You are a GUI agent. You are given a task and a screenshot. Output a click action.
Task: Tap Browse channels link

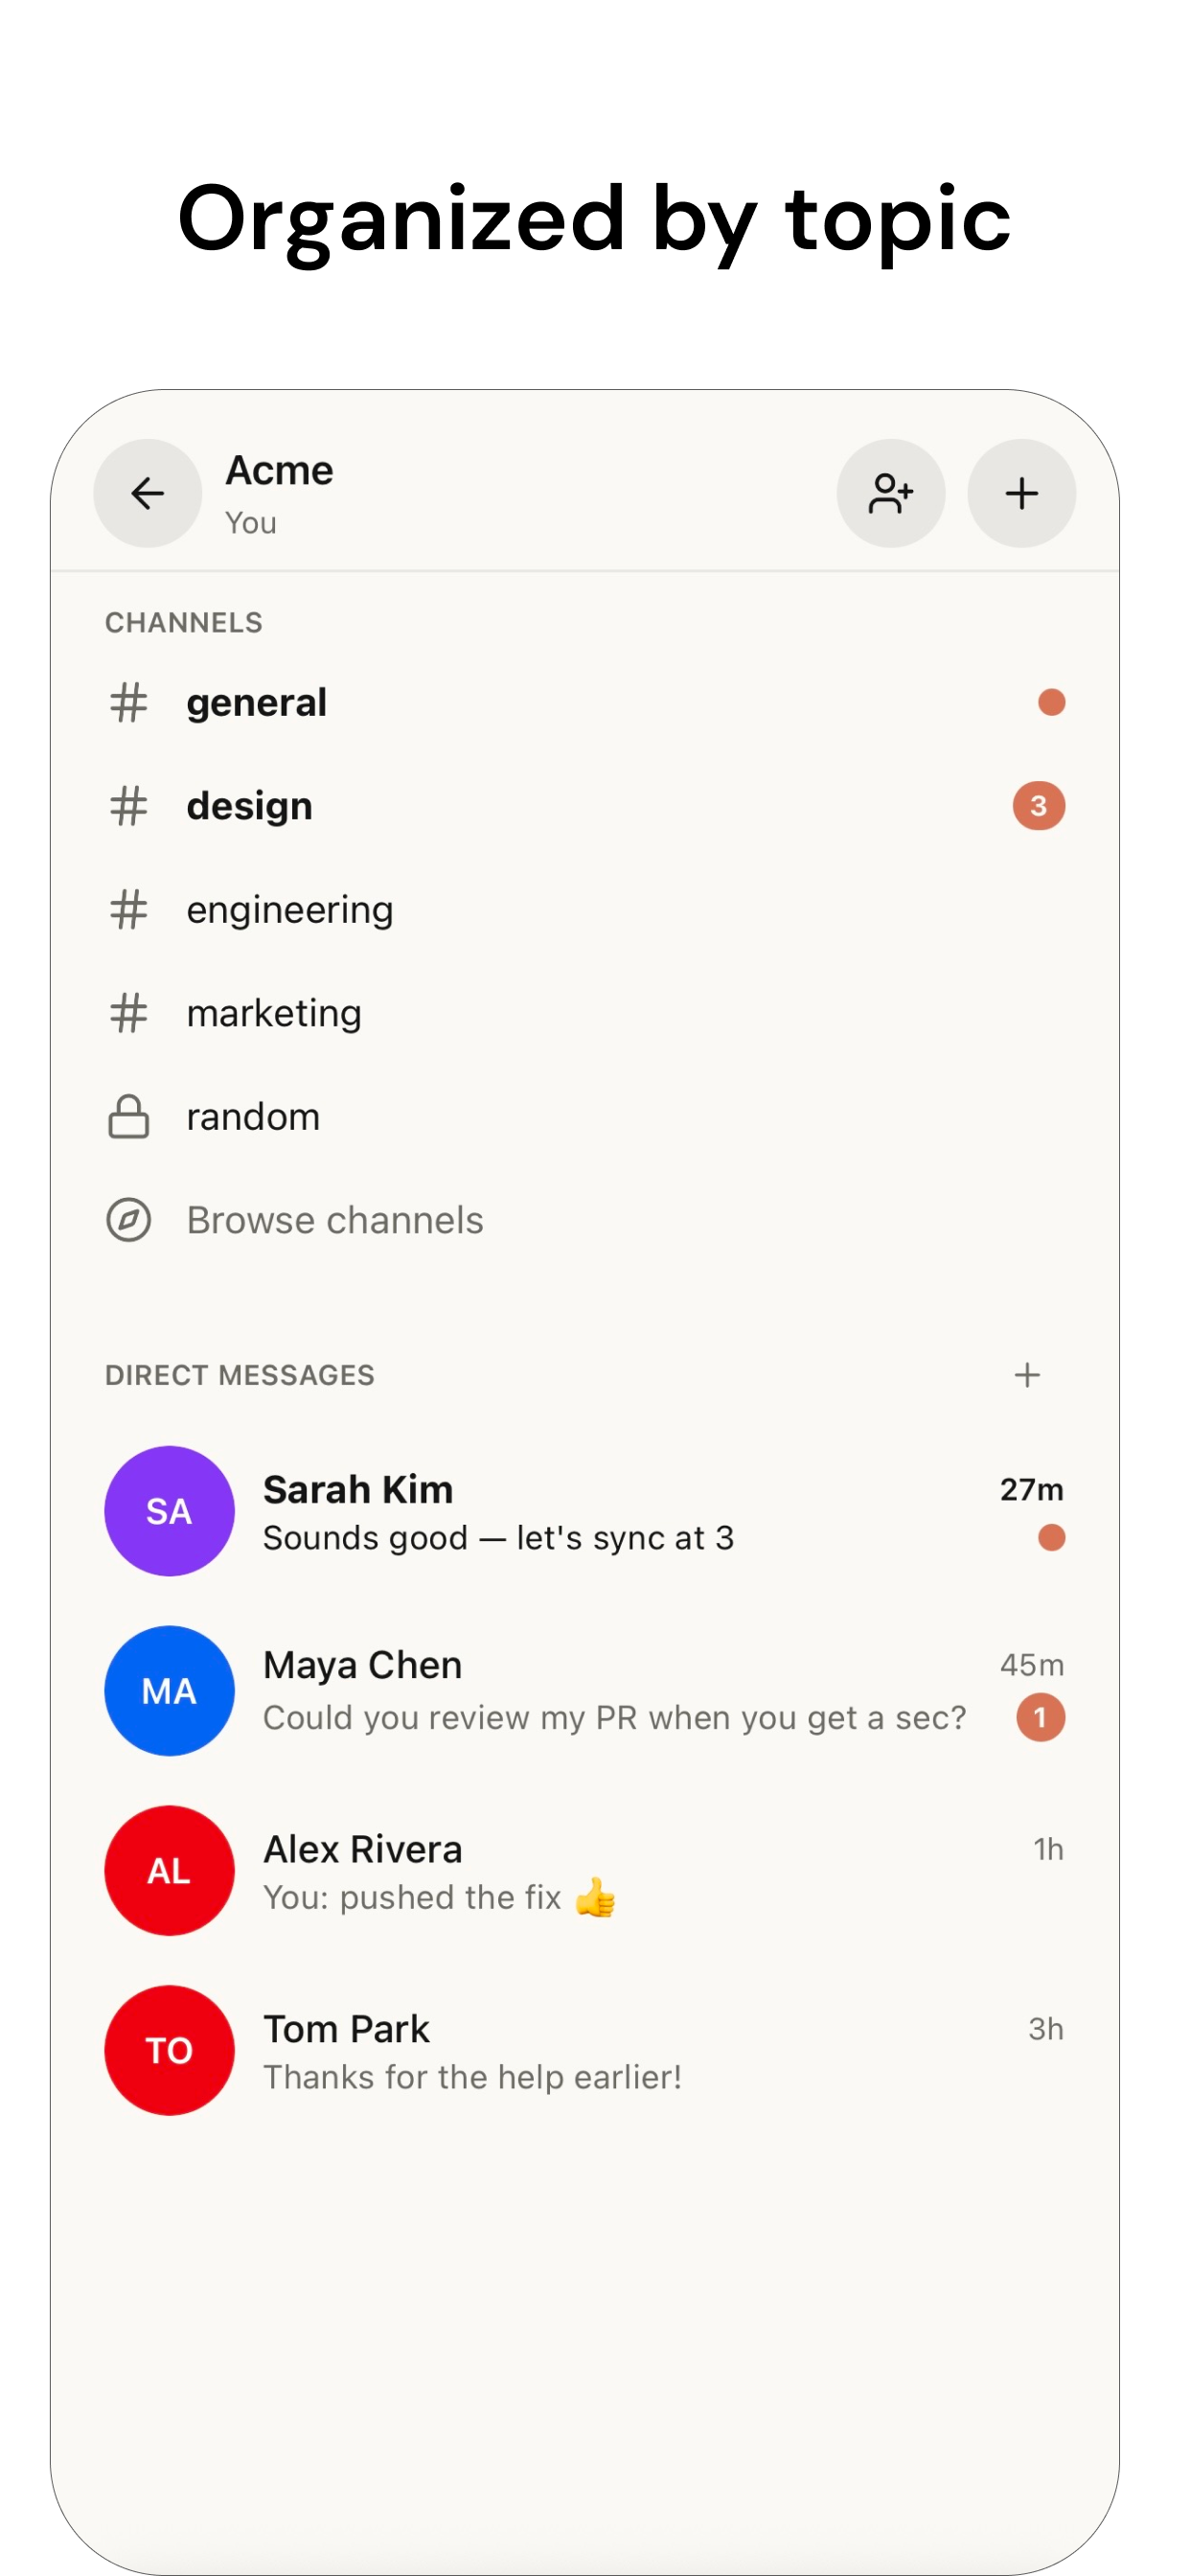tap(335, 1220)
